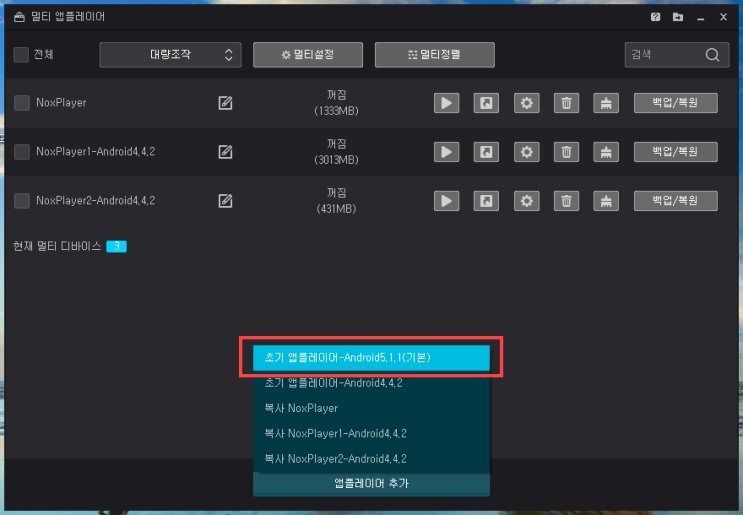This screenshot has width=743, height=515.
Task: Rename NoxPlayer using the edit pencil icon
Action: [x=225, y=103]
